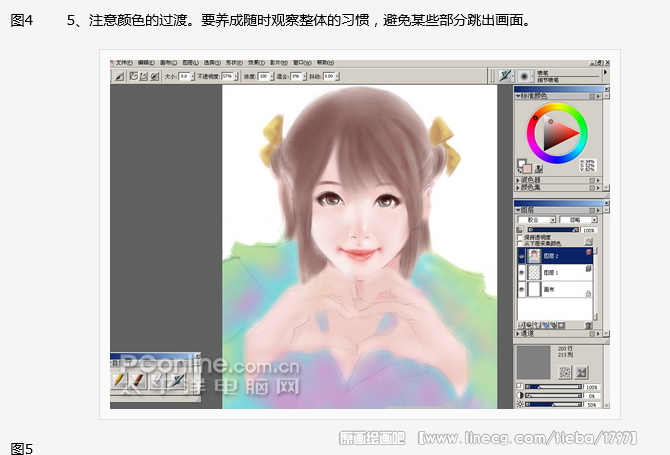The height and width of the screenshot is (455, 670).
Task: Click the red icon on layer 2 row
Action: pos(588,252)
